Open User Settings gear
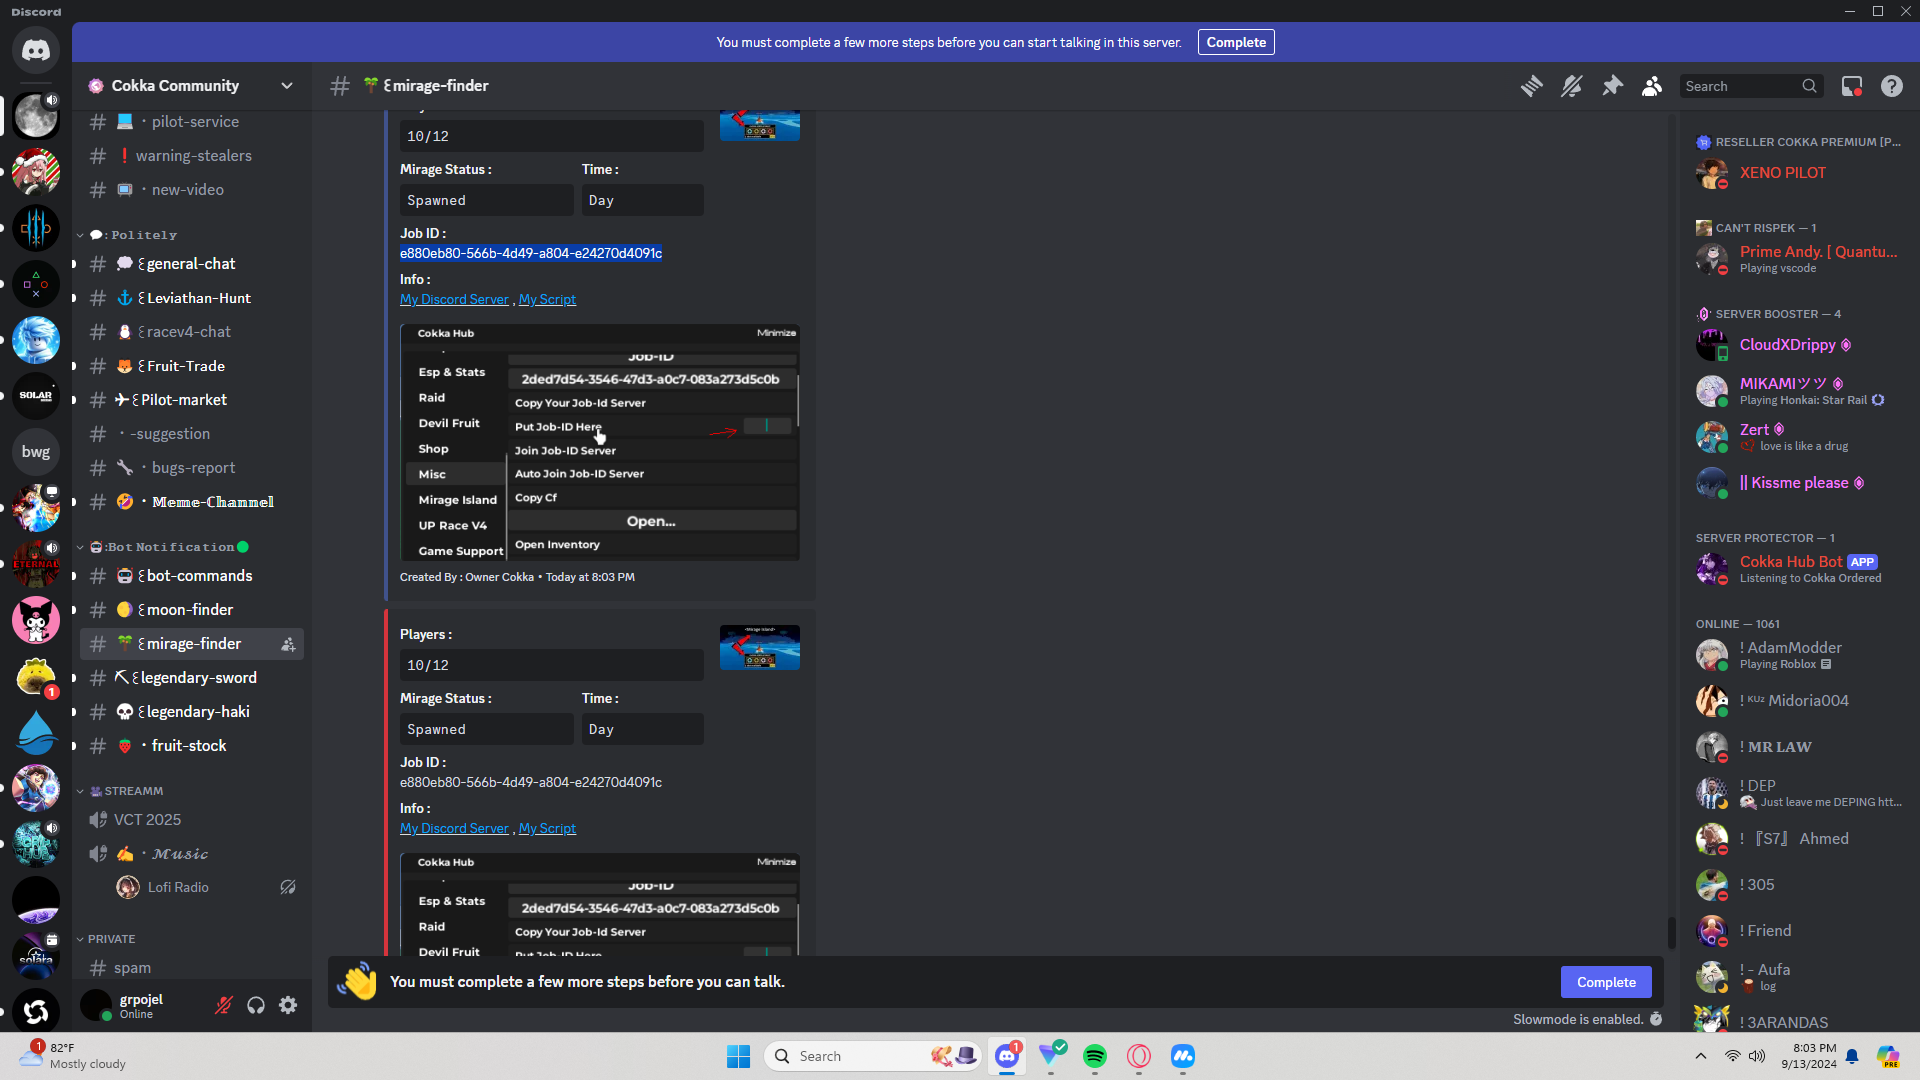 pyautogui.click(x=288, y=1005)
